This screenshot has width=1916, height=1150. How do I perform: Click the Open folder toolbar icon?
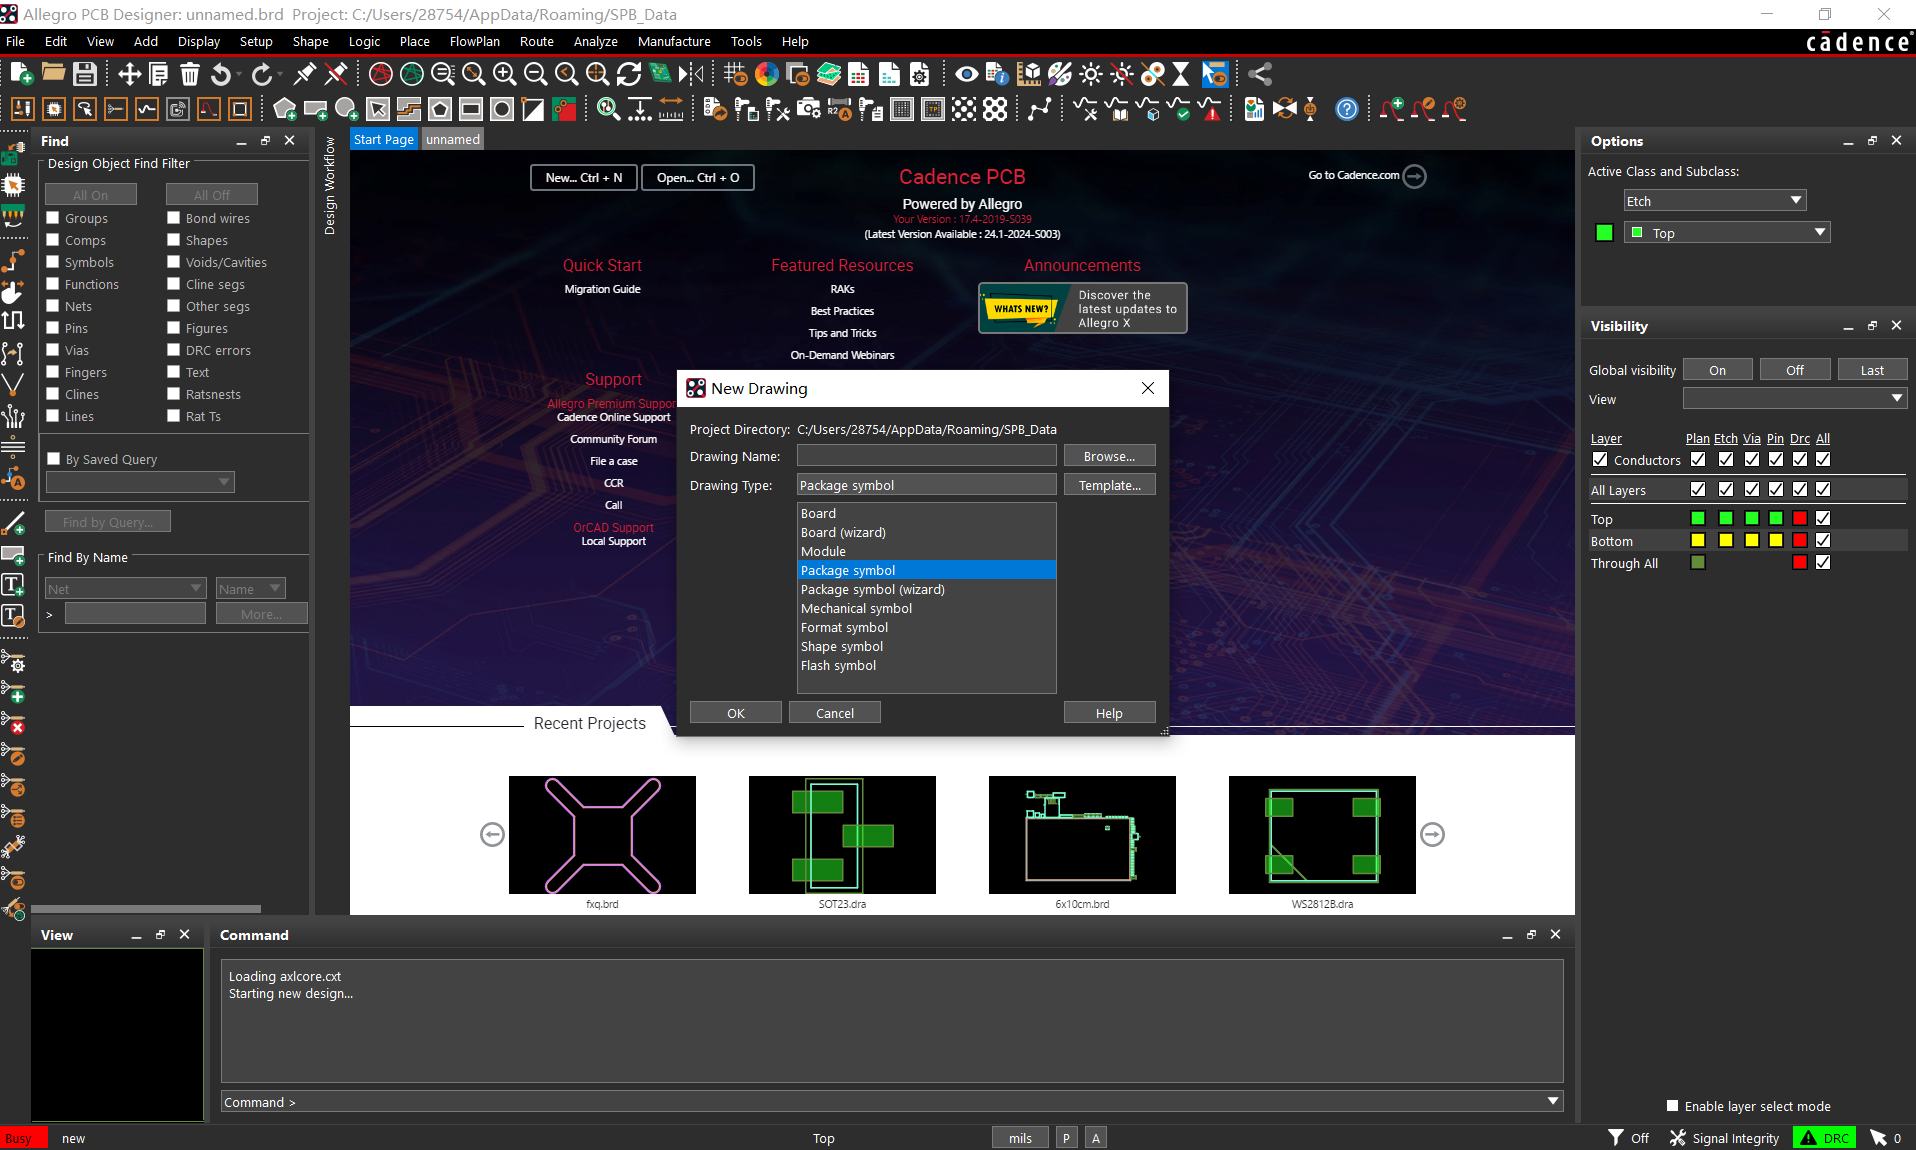click(x=53, y=74)
